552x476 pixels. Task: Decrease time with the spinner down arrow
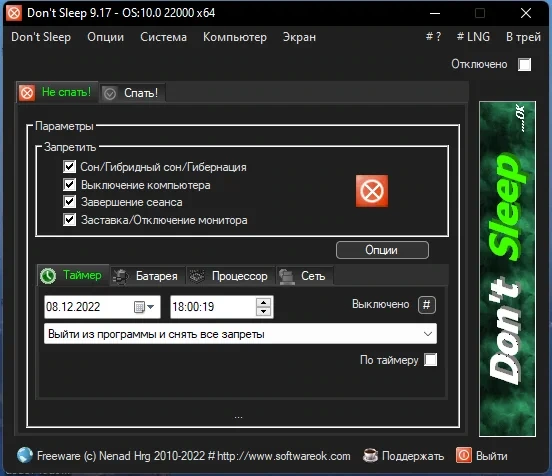click(263, 311)
